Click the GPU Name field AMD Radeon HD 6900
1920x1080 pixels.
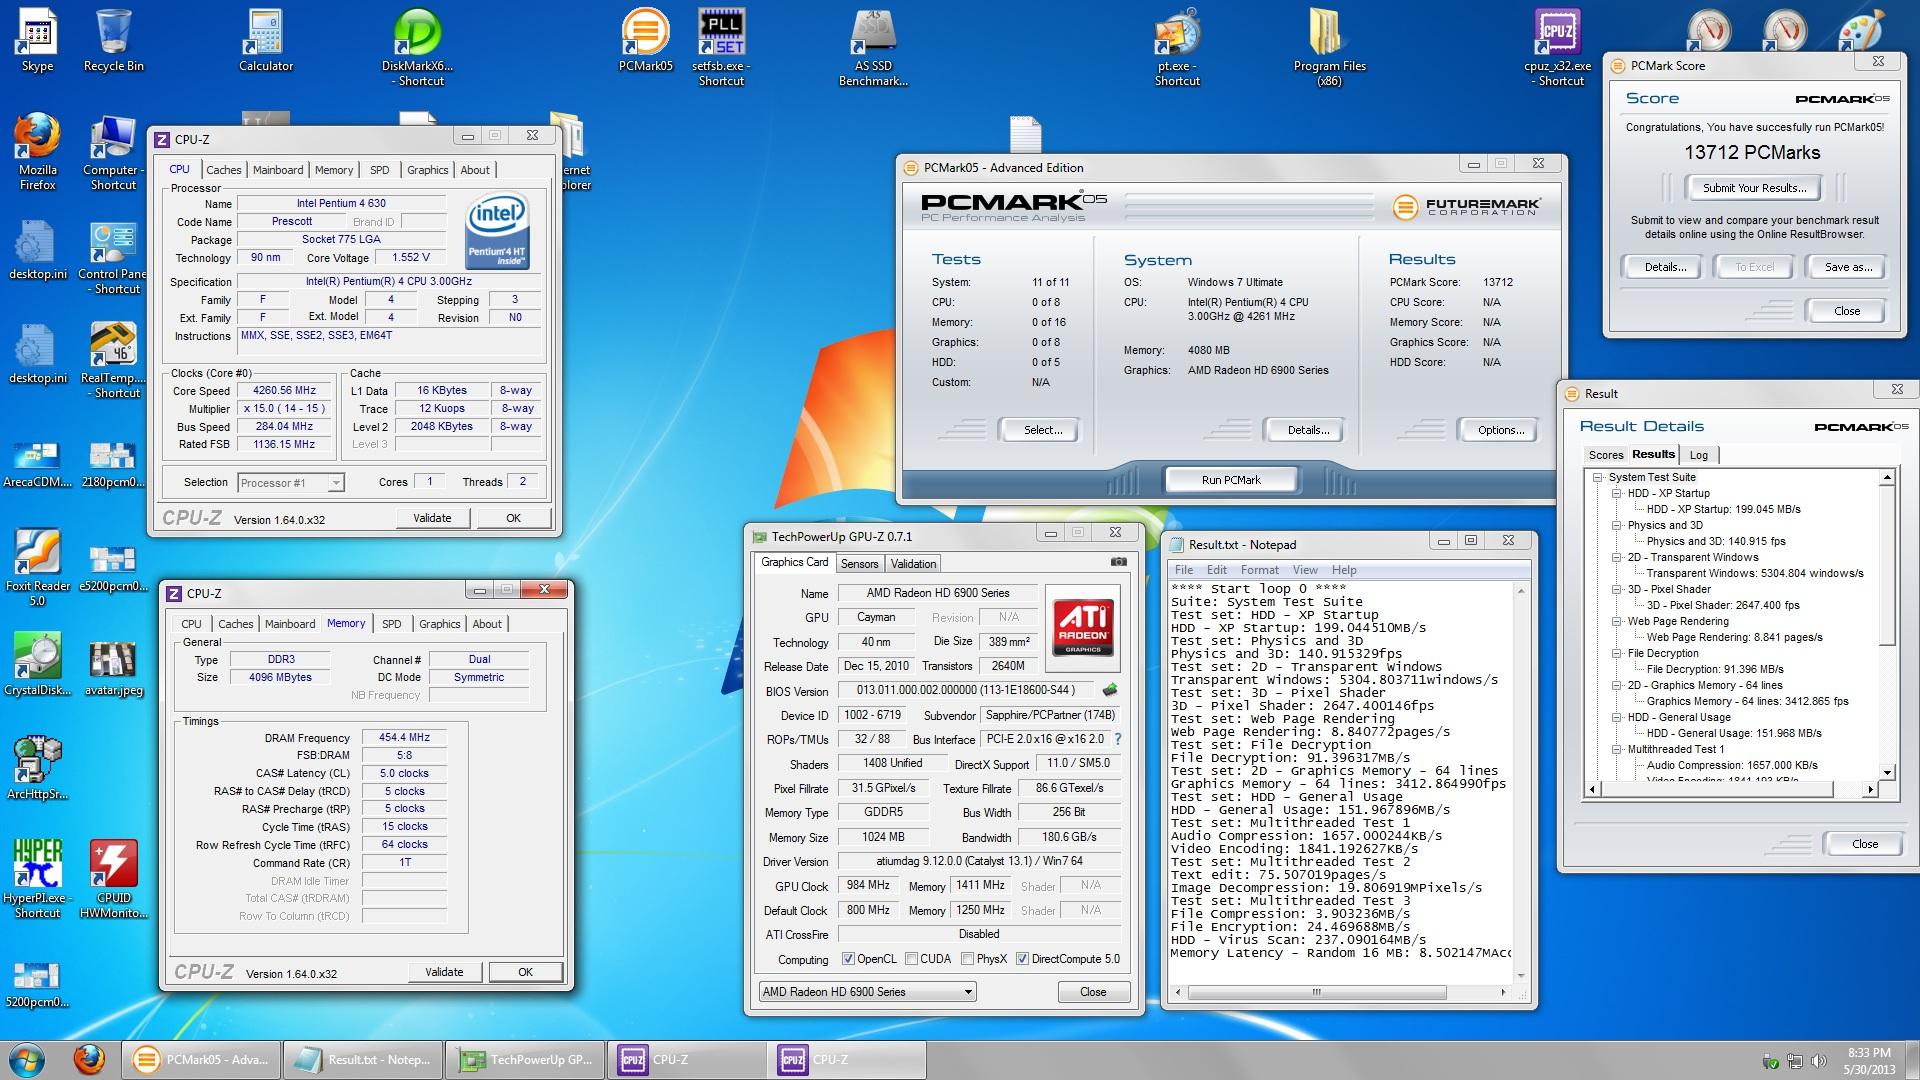pyautogui.click(x=937, y=593)
